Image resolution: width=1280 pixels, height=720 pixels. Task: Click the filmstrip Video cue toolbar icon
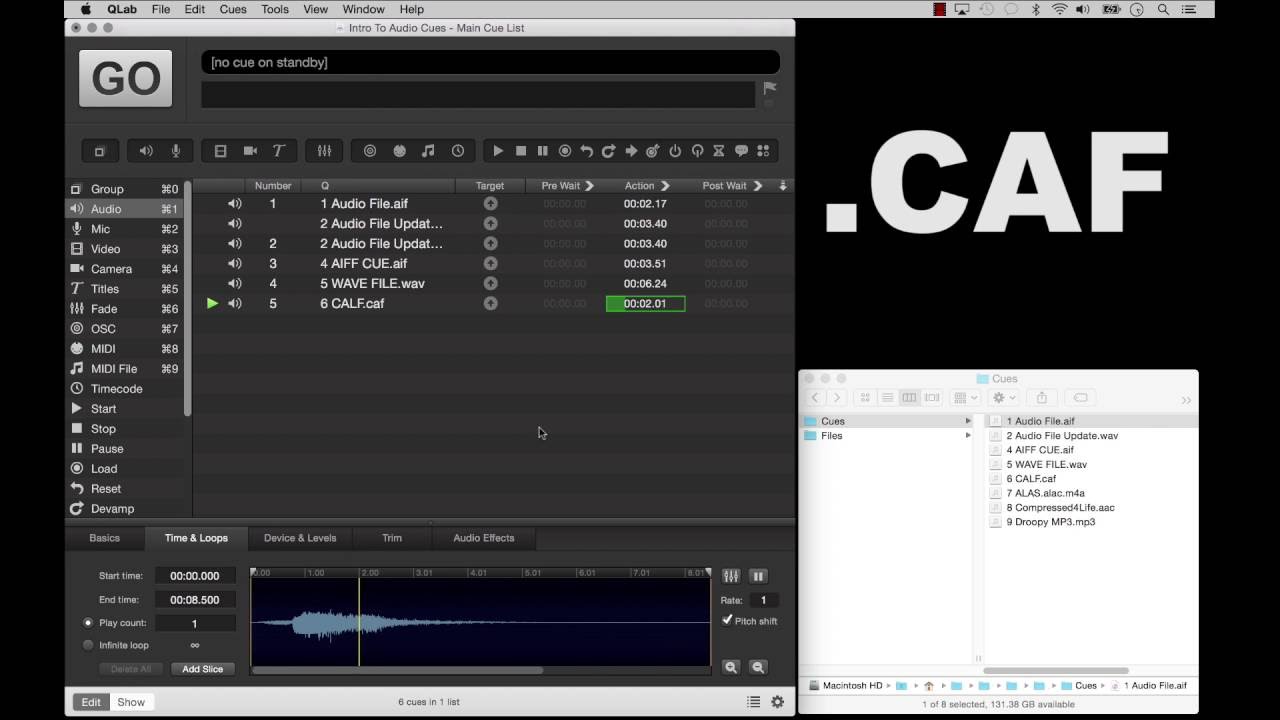tap(220, 151)
